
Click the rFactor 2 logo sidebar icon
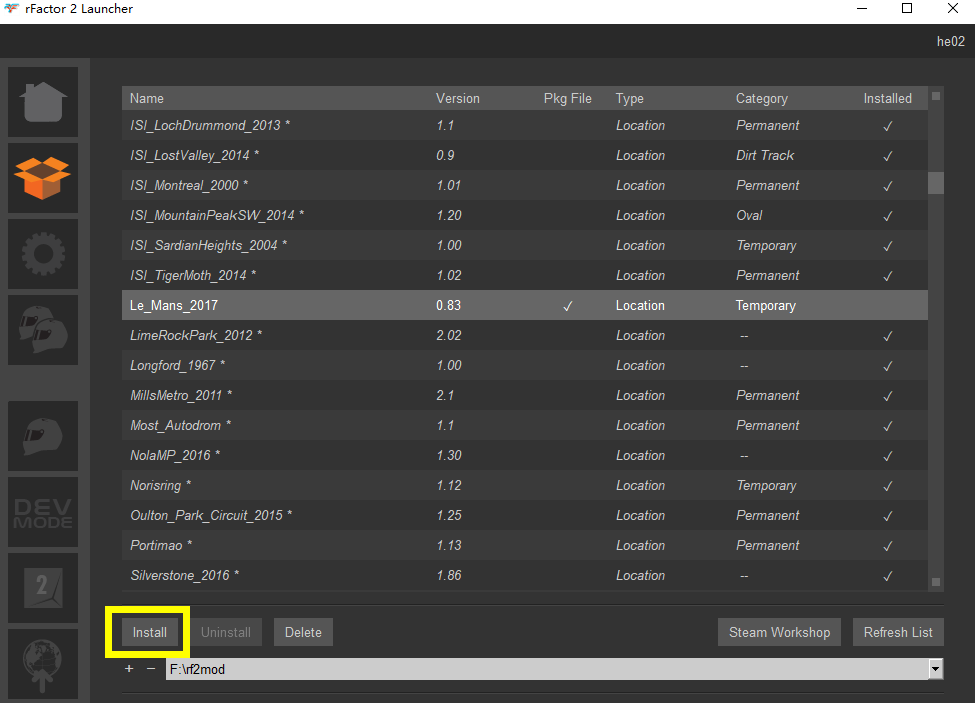(x=43, y=587)
